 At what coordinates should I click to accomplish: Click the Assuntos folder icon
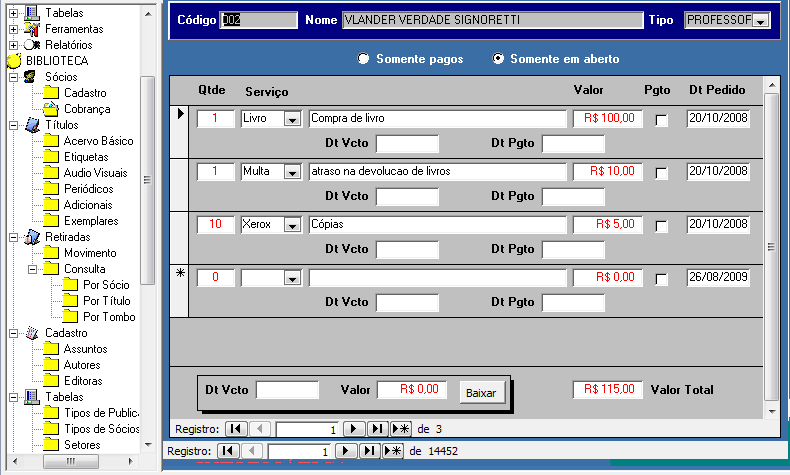coord(51,349)
